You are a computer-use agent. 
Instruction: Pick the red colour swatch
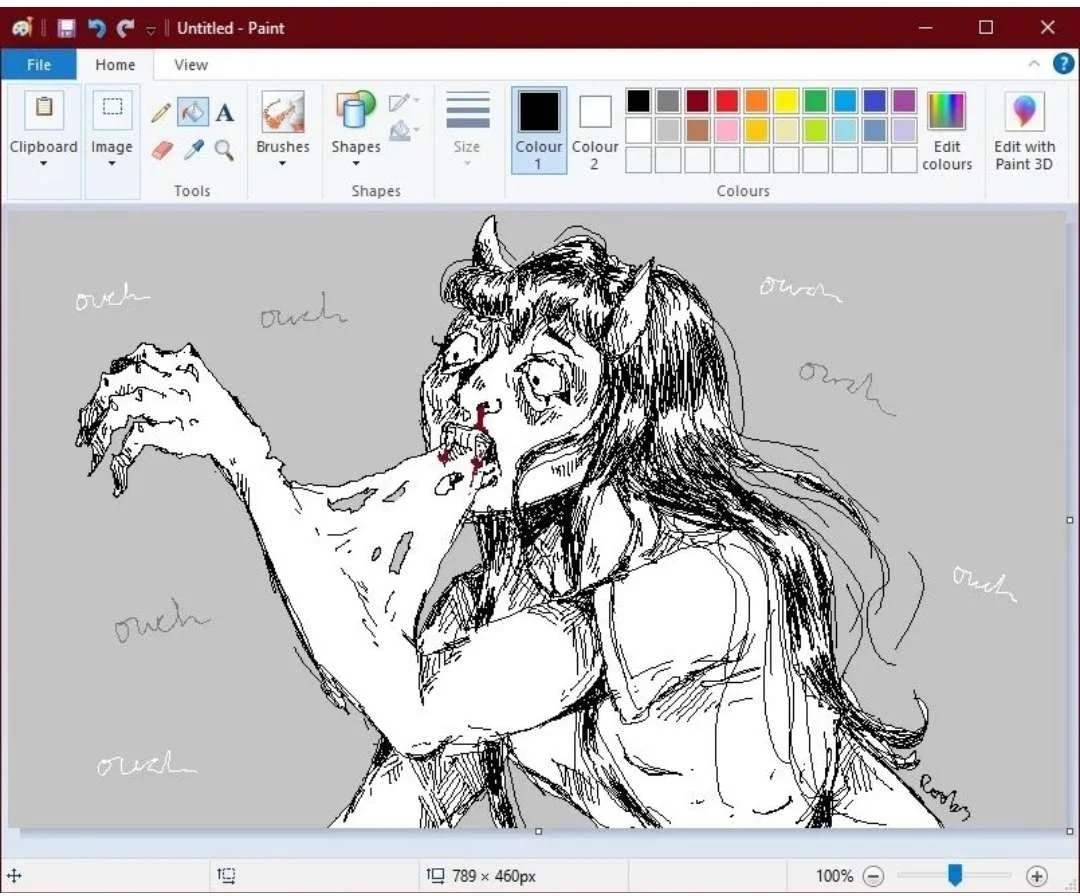727,101
